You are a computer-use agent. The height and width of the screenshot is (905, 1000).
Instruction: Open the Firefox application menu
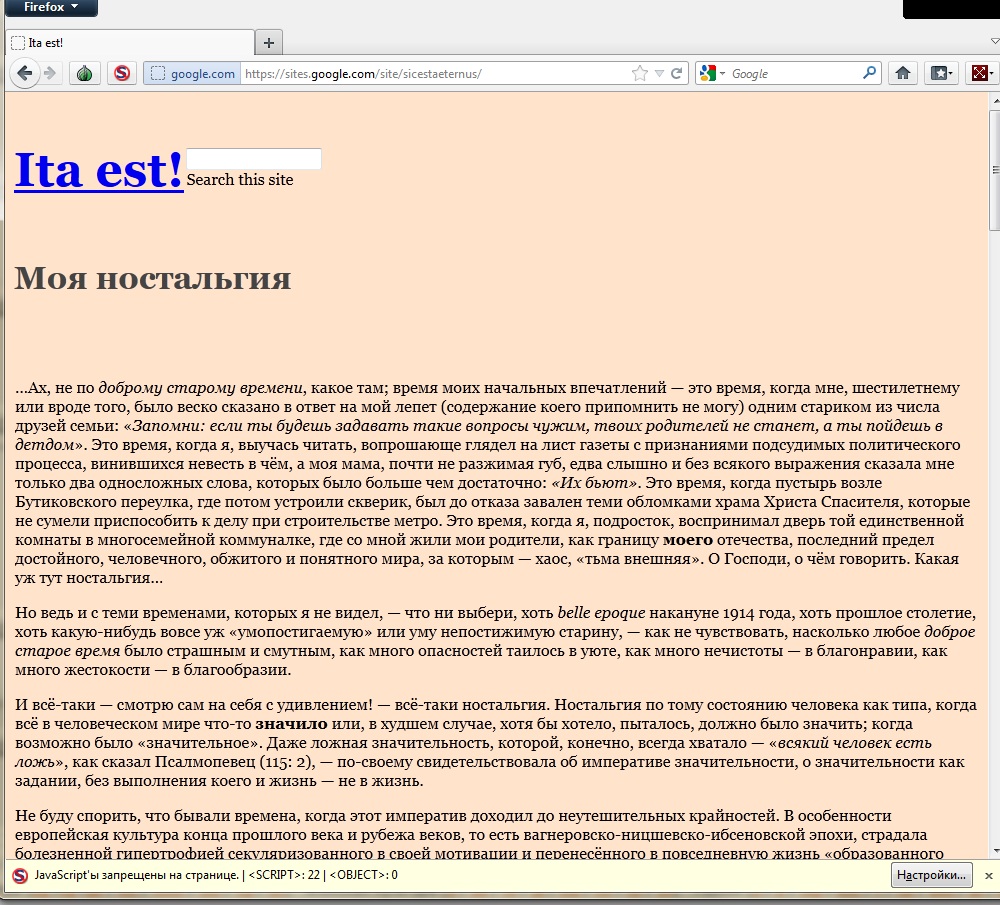tap(49, 8)
